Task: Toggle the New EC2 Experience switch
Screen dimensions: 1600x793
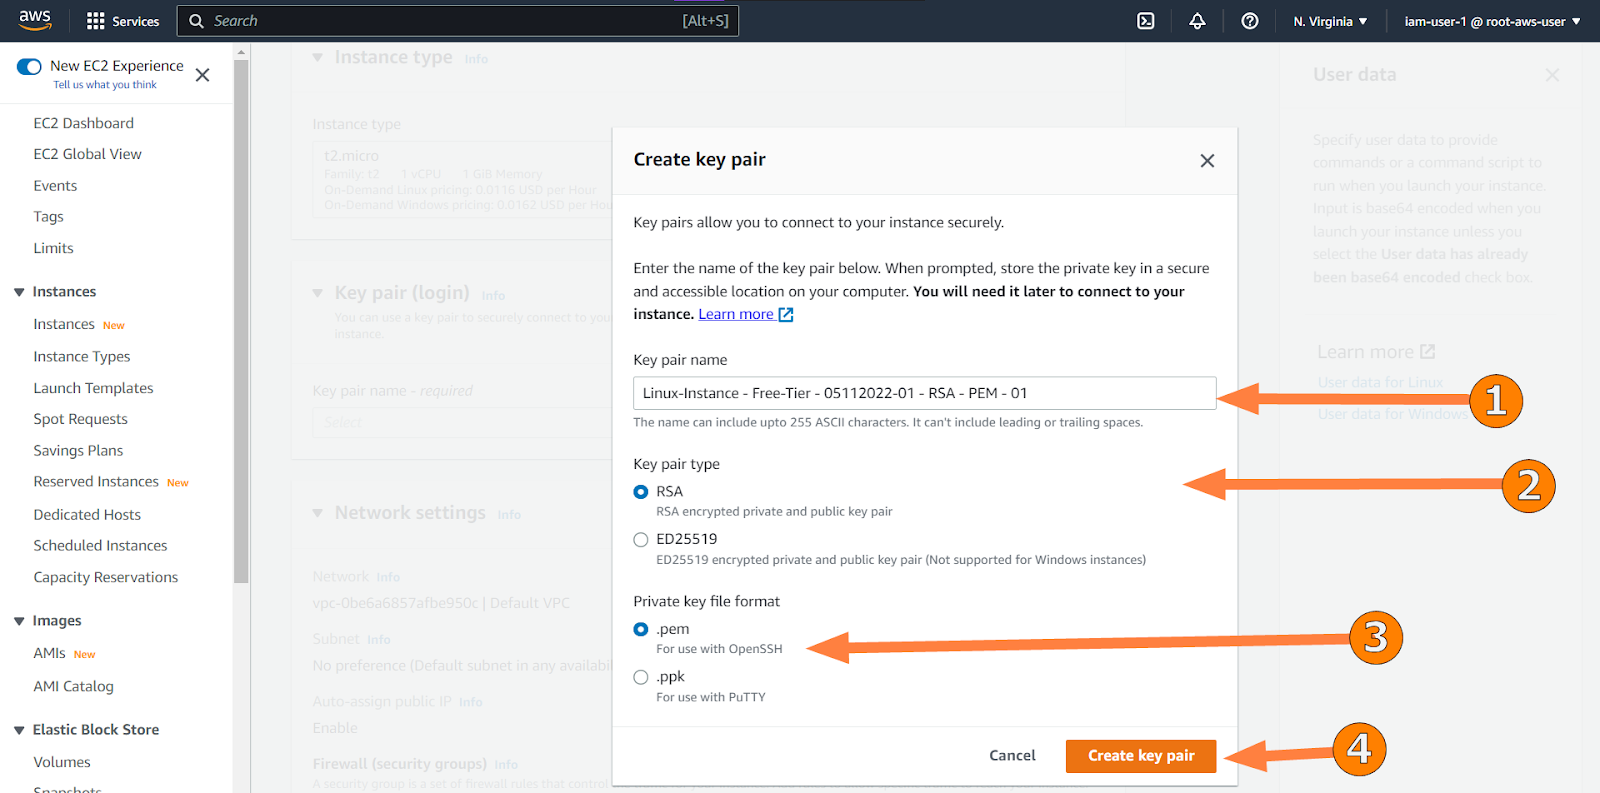Action: [30, 67]
